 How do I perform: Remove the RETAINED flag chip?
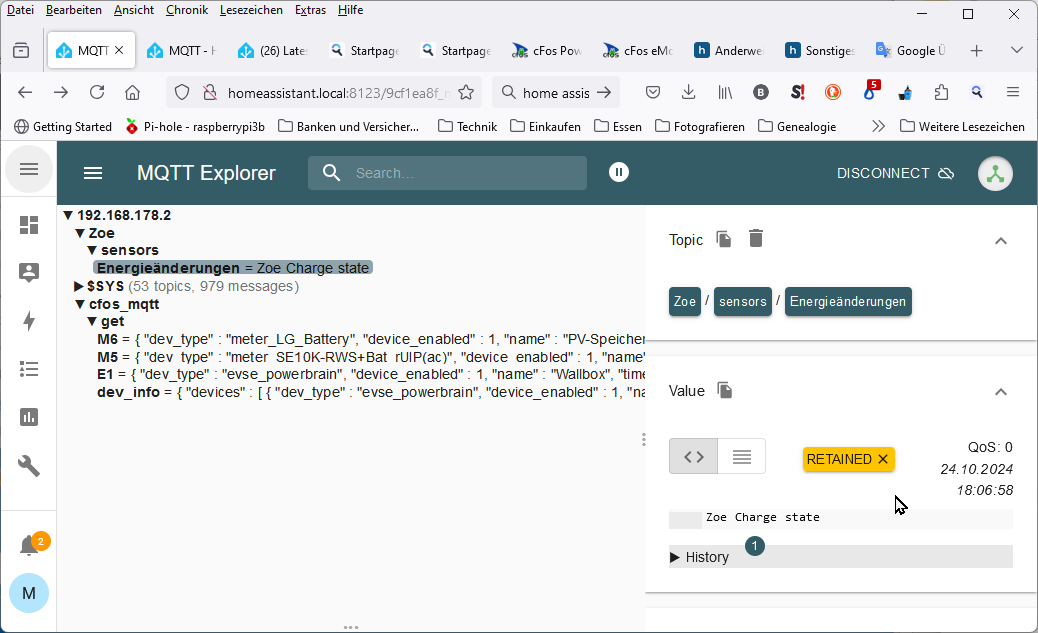click(883, 459)
